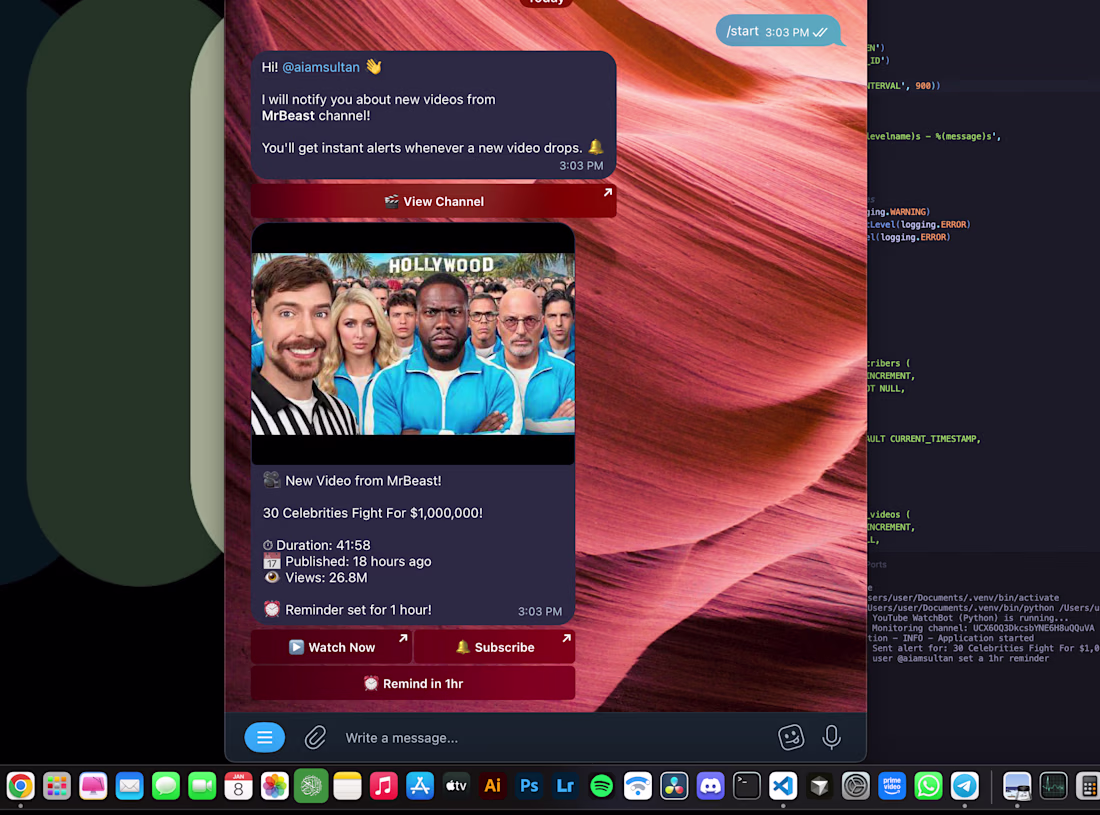Image resolution: width=1100 pixels, height=815 pixels.
Task: Open Terminal from the dock
Action: tap(746, 786)
